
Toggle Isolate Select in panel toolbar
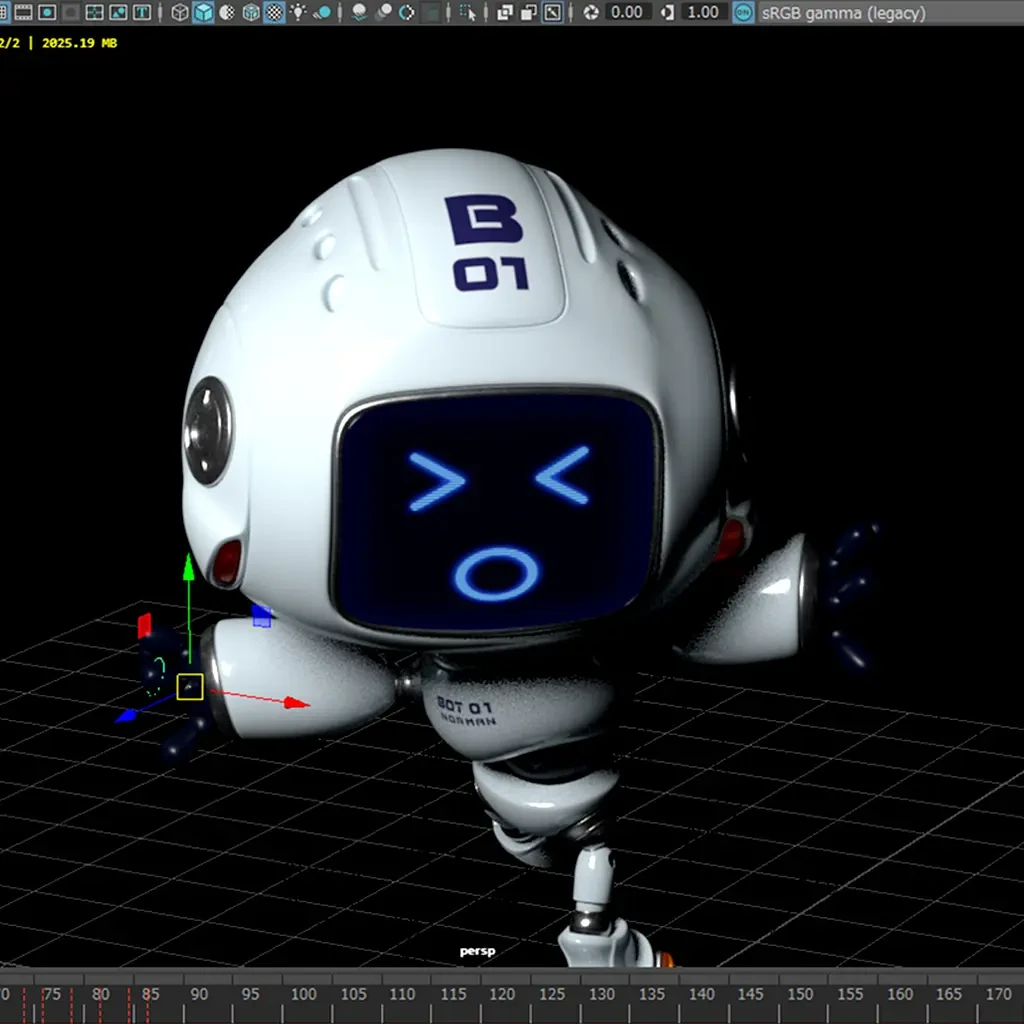coord(468,12)
